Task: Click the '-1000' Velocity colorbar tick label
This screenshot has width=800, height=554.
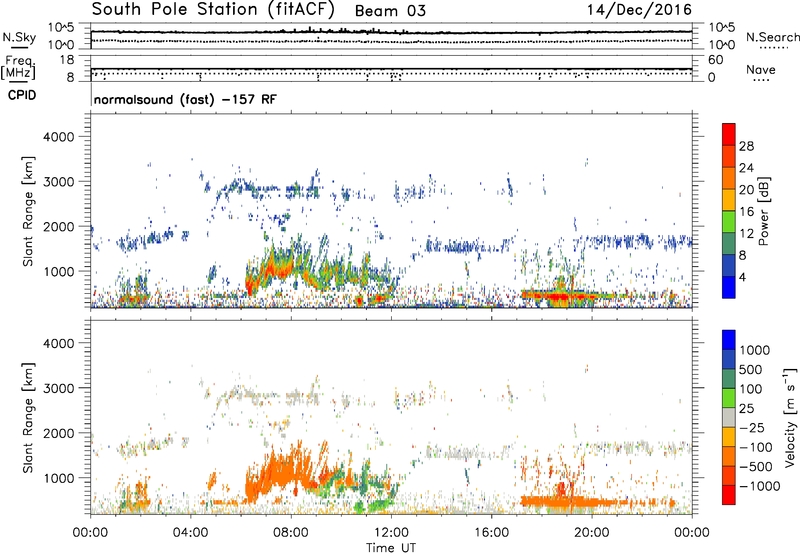Action: pyautogui.click(x=759, y=486)
